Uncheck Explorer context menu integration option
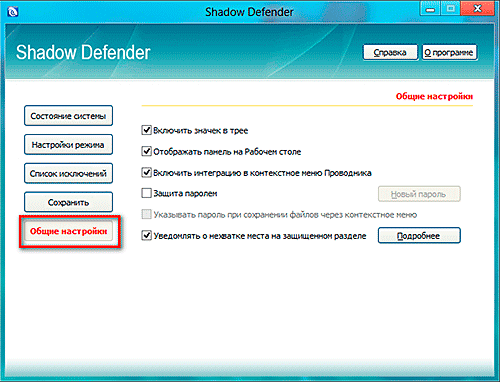The image size is (500, 382). click(146, 172)
